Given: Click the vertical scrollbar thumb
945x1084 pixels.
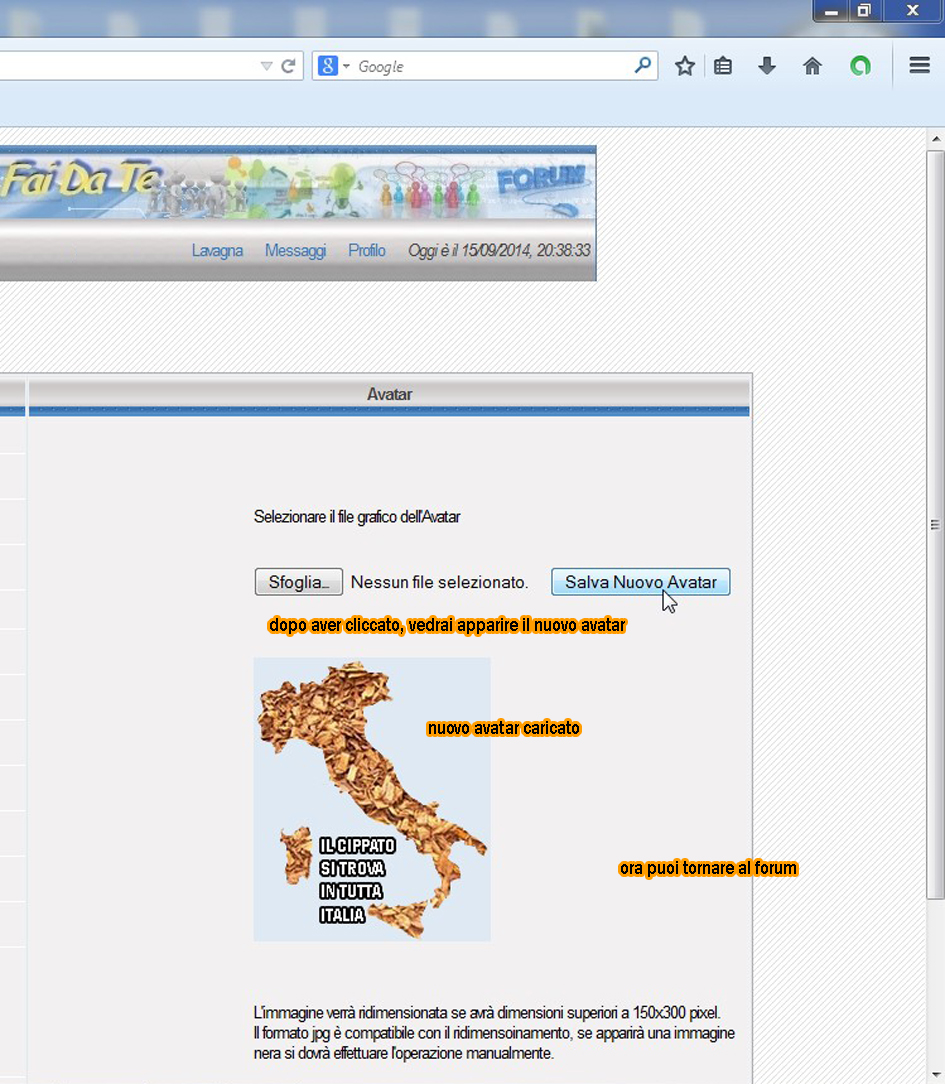Looking at the screenshot, I should coord(935,525).
